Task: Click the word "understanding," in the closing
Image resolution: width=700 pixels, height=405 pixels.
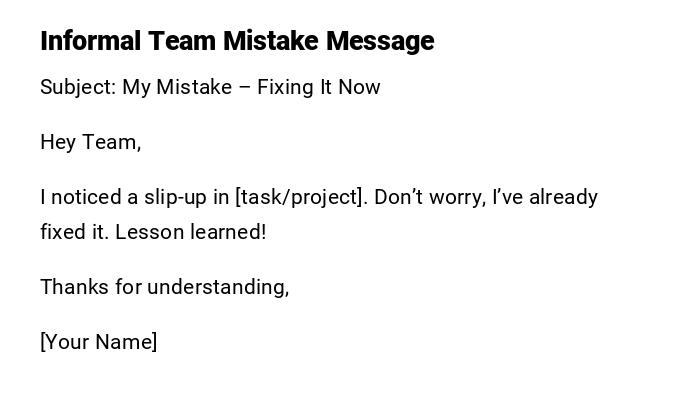Action: coord(218,287)
